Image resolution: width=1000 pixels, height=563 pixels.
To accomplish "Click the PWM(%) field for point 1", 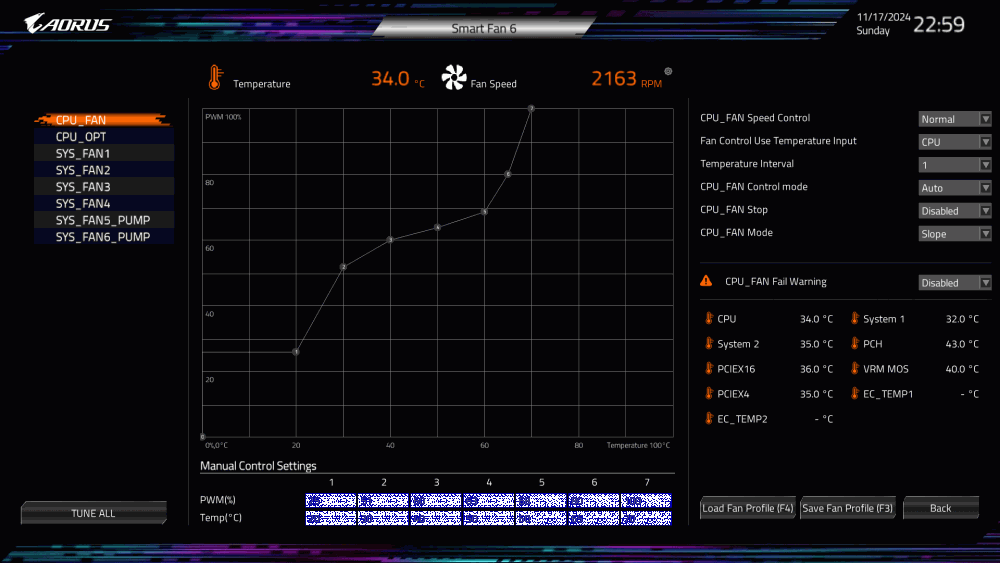I will [x=331, y=501].
